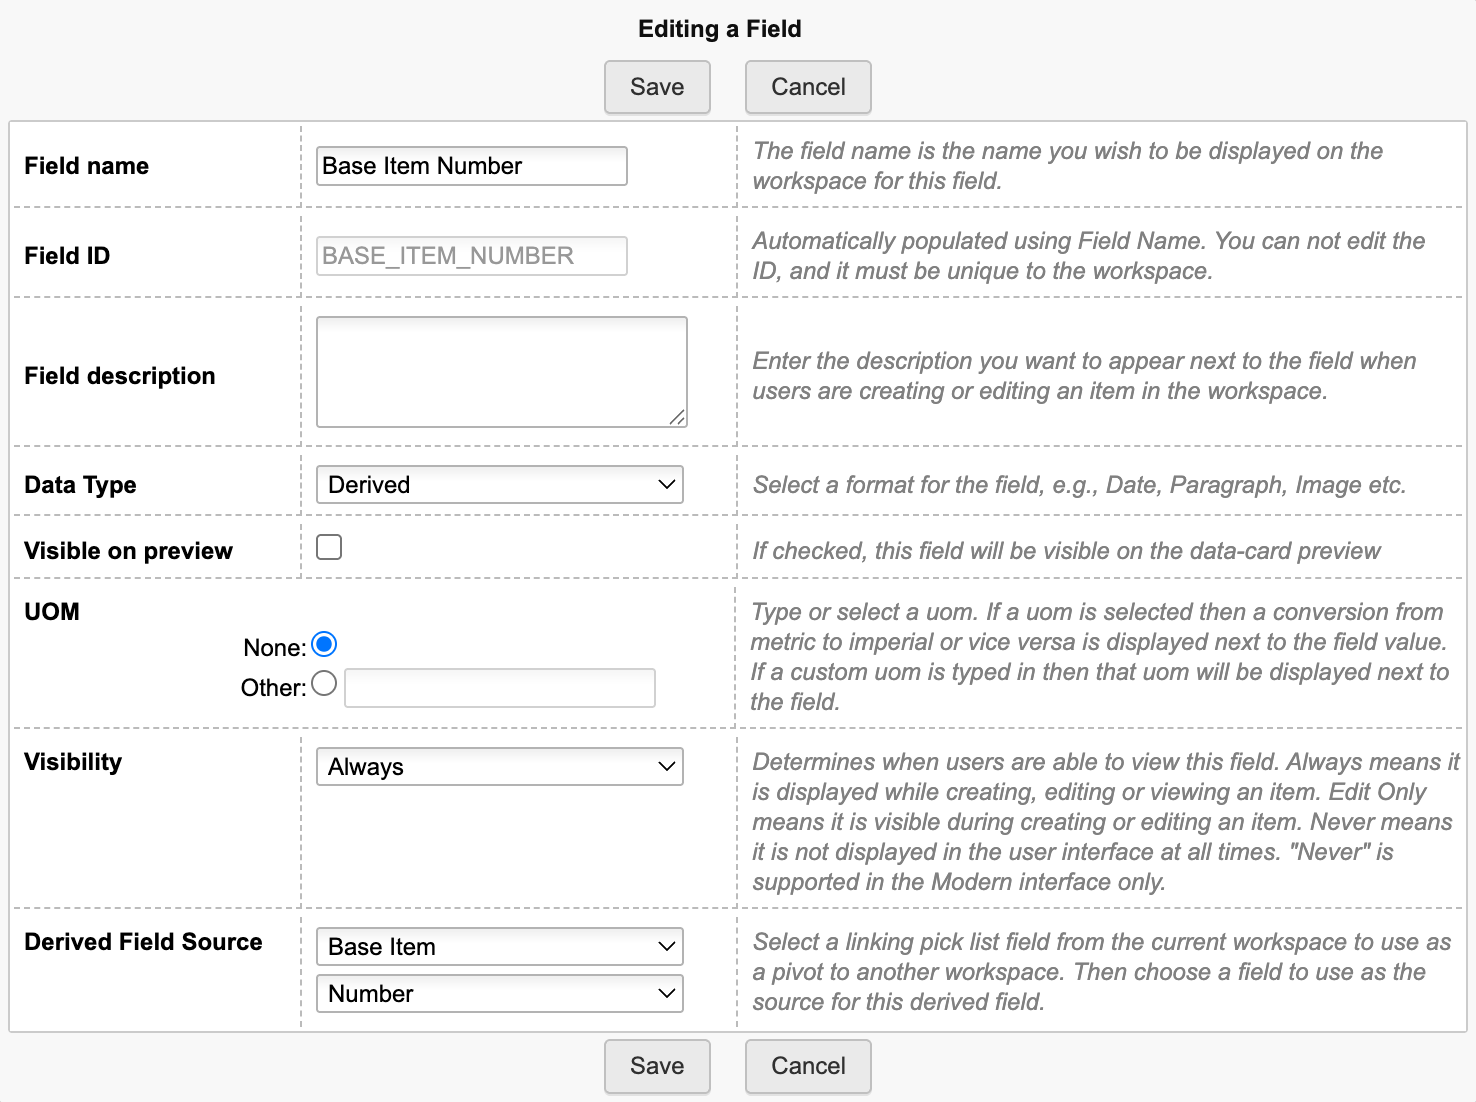Click the custom UOM Other text field
This screenshot has height=1102, width=1476.
(500, 688)
